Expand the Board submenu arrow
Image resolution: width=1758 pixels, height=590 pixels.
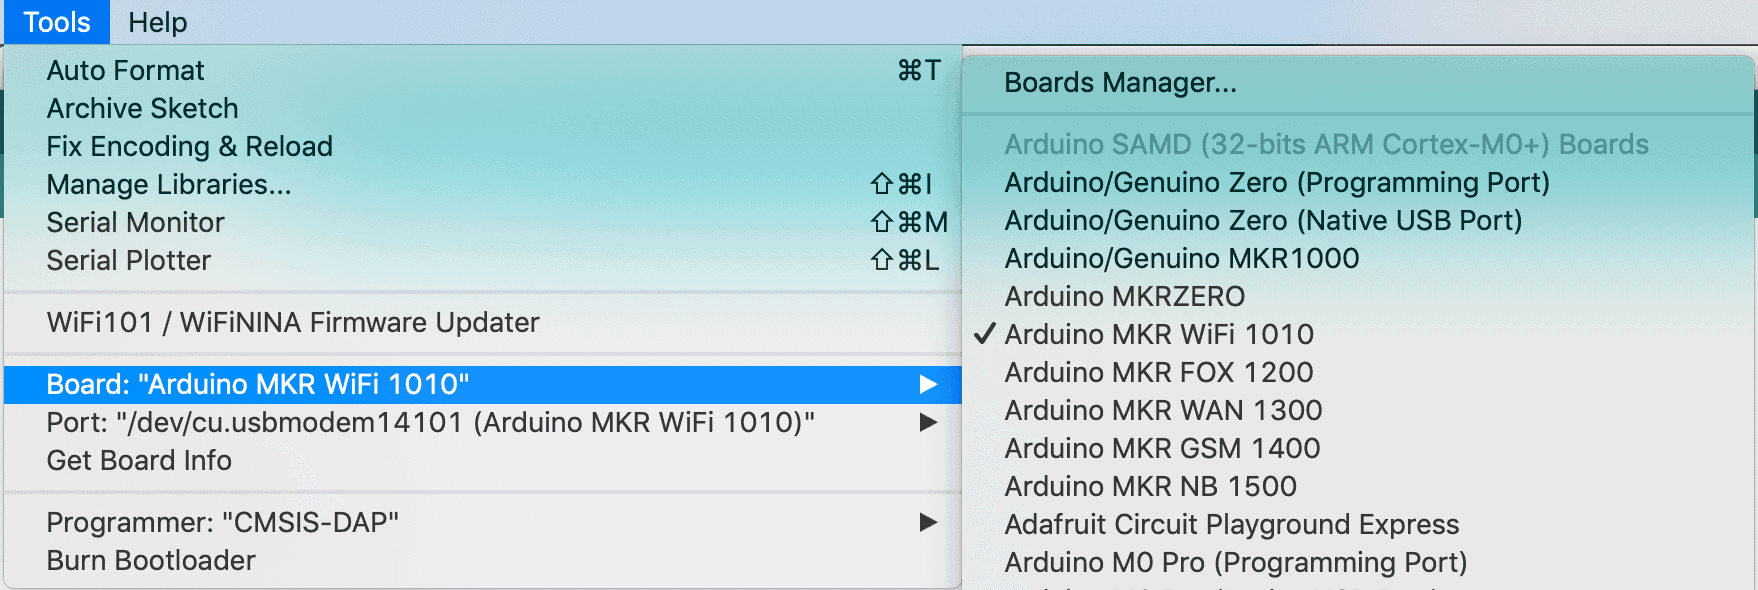click(x=928, y=384)
